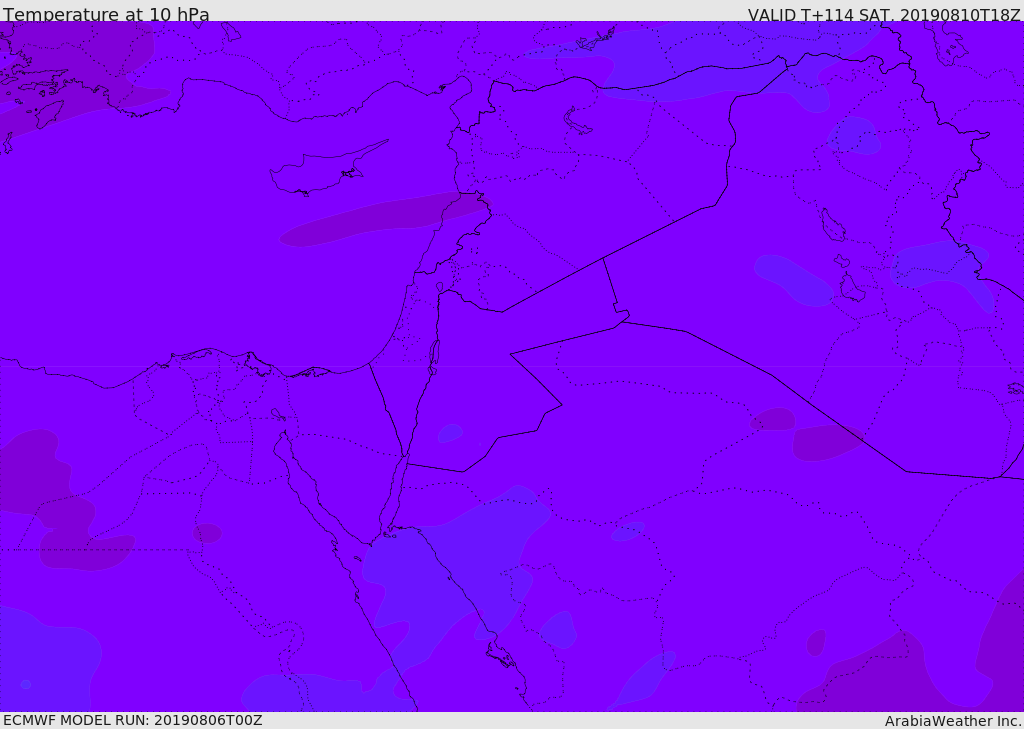The width and height of the screenshot is (1024, 729).
Task: Click the 'ECMWF MODEL RUN: 20190806T00Z' label
Action: coord(133,720)
